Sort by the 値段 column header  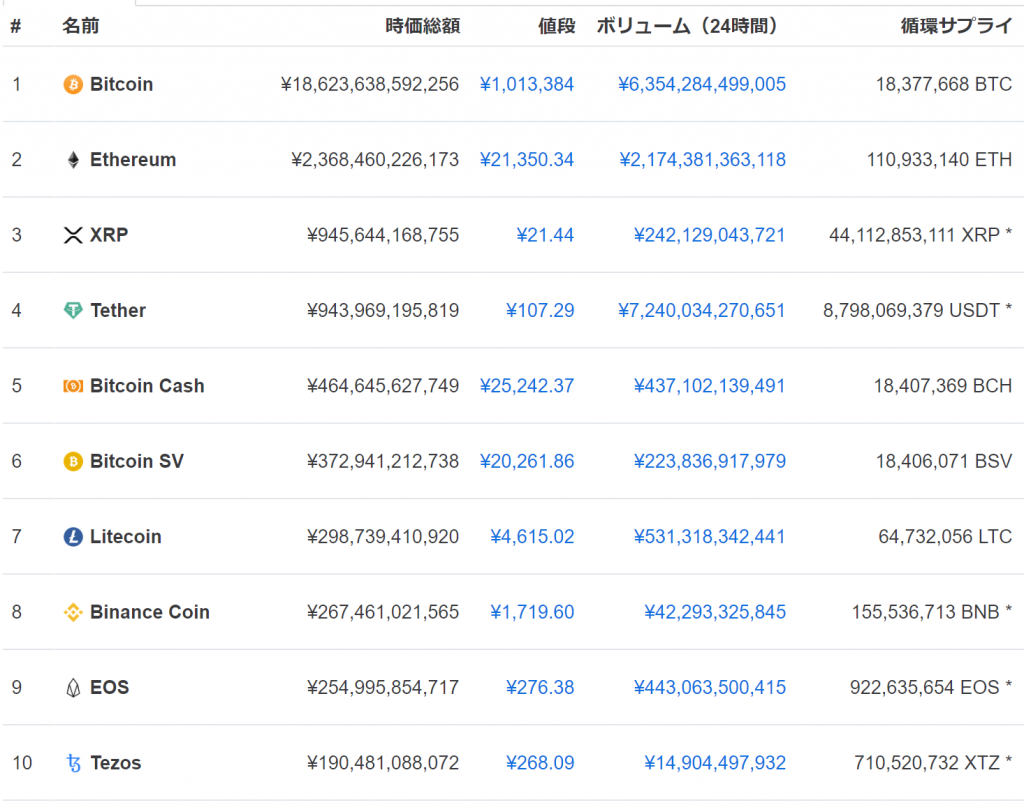click(x=556, y=26)
